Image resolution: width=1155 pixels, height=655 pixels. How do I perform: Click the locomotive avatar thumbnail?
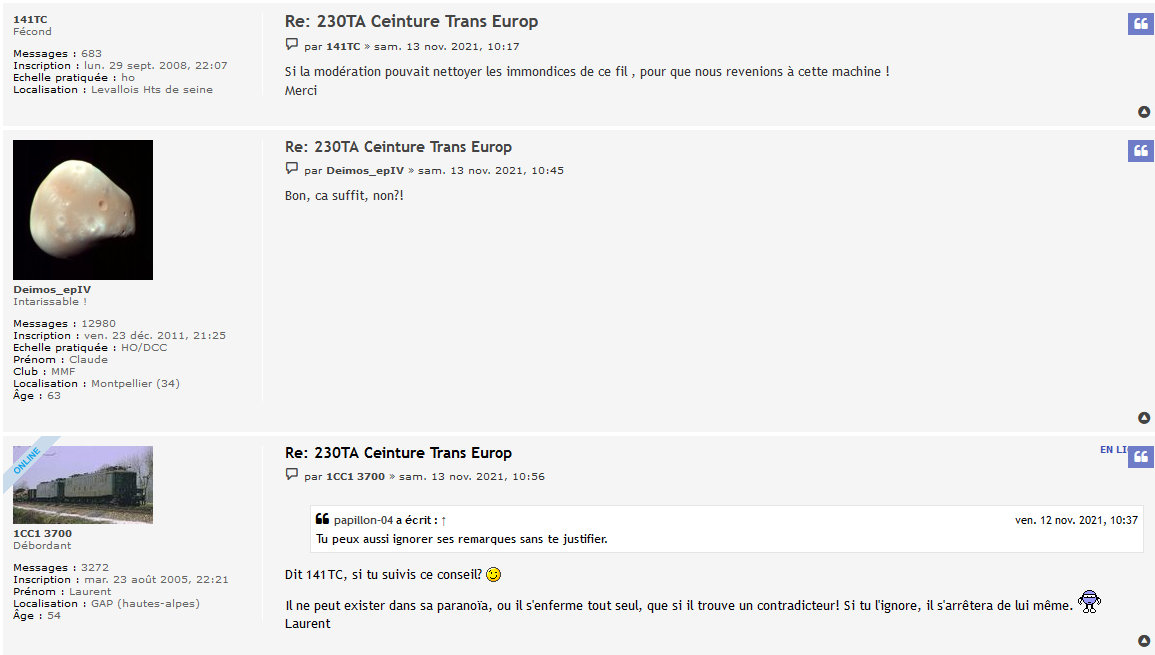[x=83, y=485]
